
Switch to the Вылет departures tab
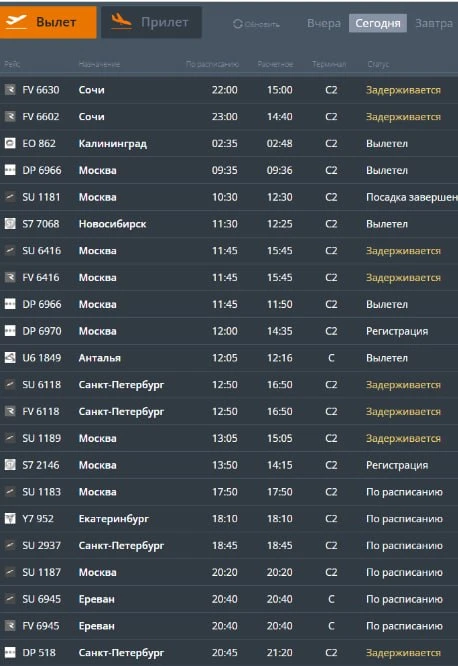pos(48,22)
